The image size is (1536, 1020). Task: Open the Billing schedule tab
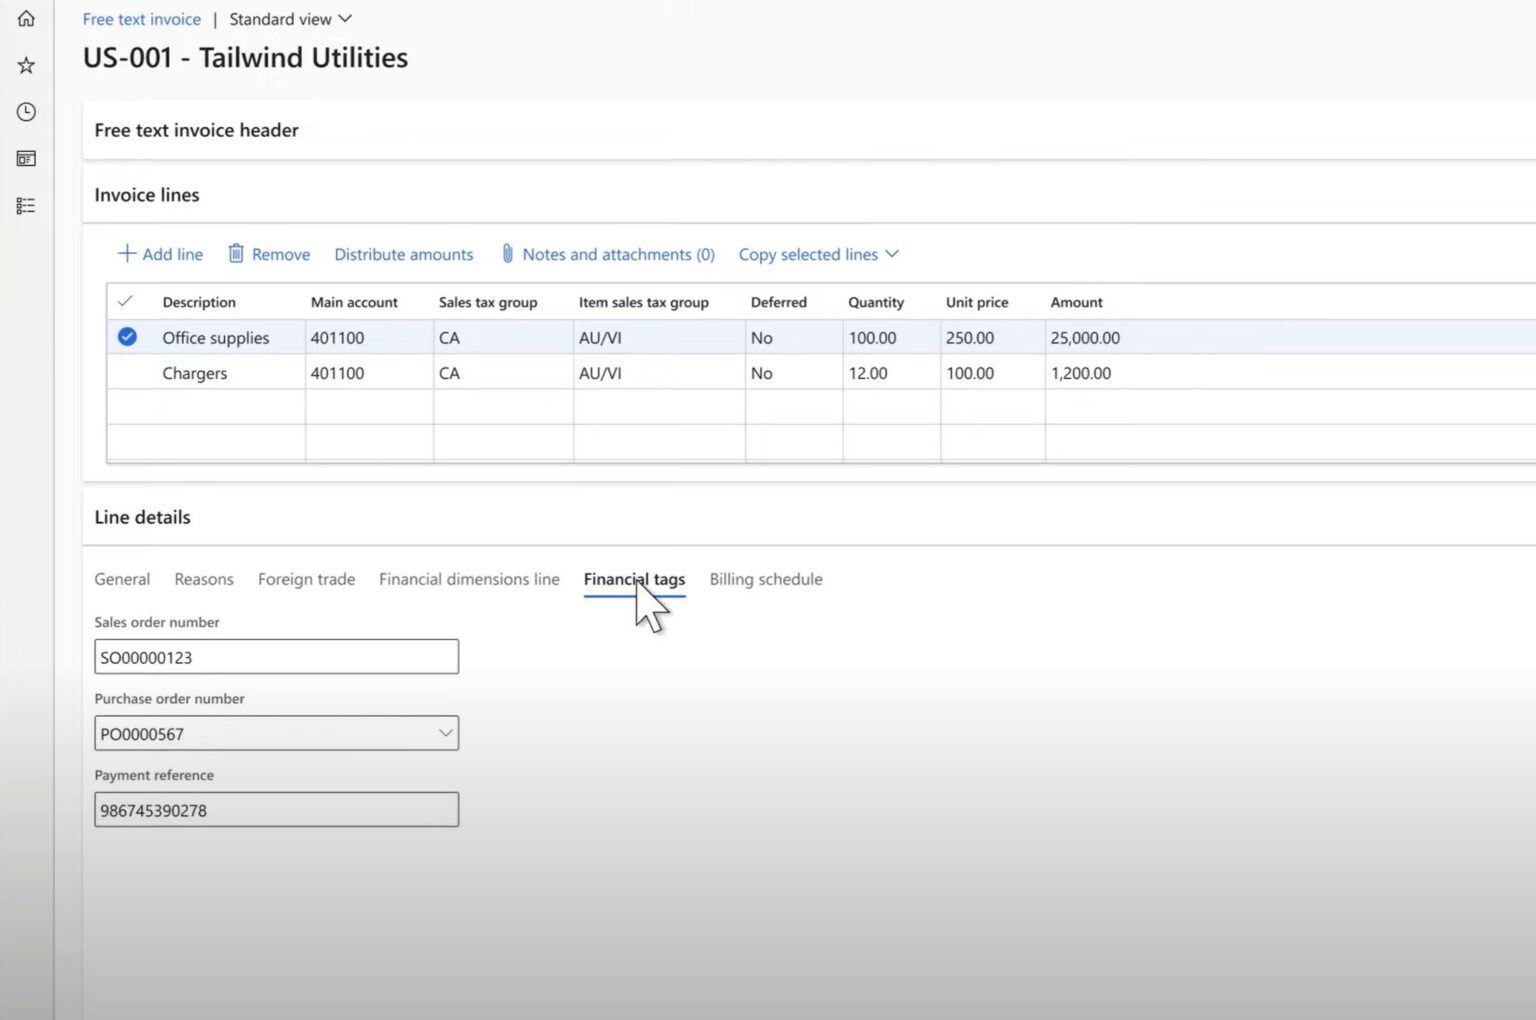point(765,579)
